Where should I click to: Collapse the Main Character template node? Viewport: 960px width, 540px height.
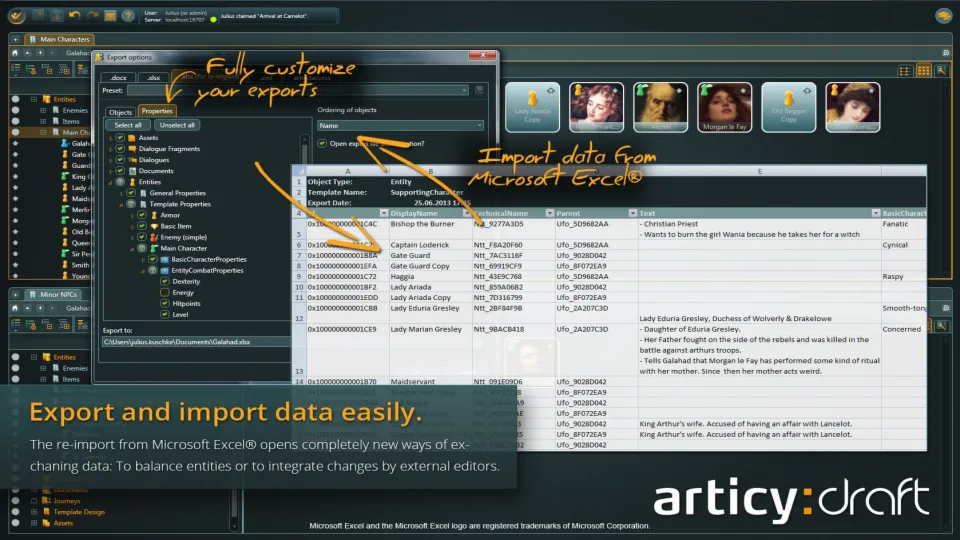(x=132, y=249)
